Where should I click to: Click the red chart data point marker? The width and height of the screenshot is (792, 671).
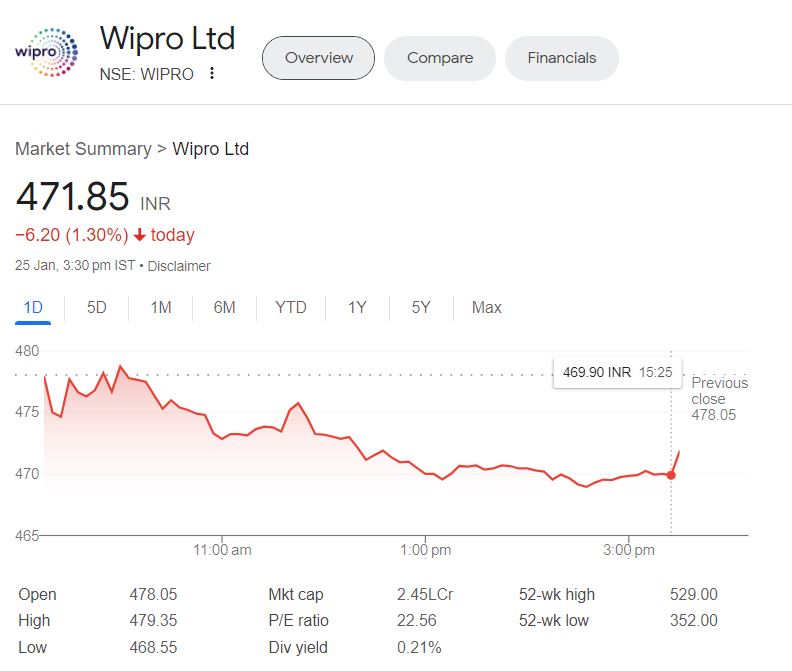coord(670,474)
